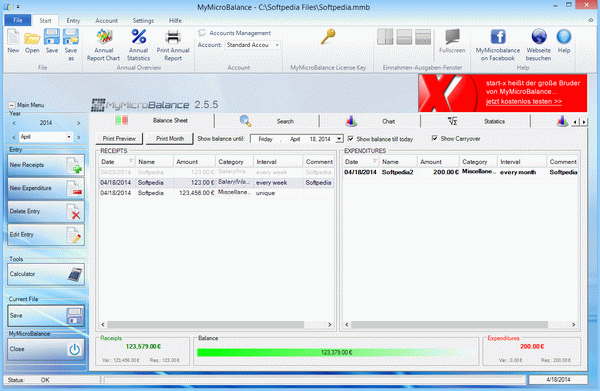600x391 pixels.
Task: Go to previous year arrow beside 2014
Action: tap(14, 123)
